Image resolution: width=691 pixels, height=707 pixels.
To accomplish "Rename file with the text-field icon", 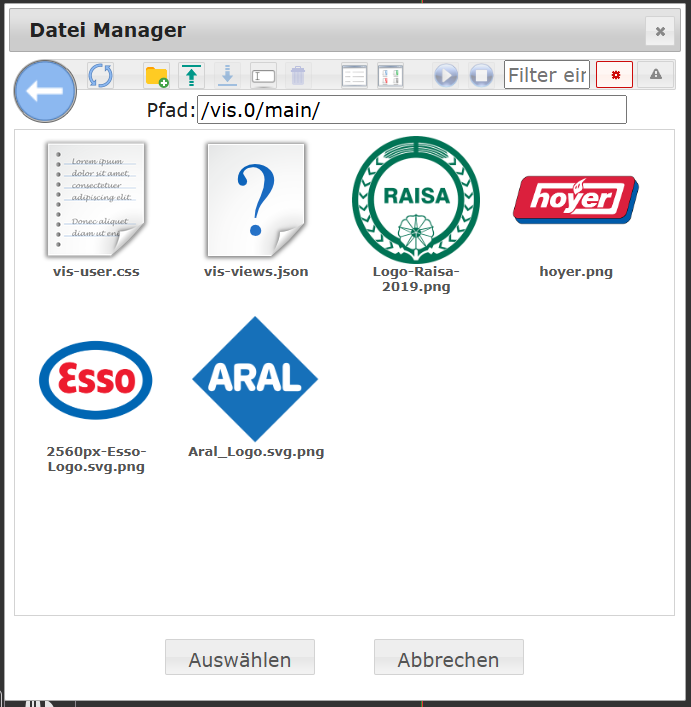I will pos(263,75).
